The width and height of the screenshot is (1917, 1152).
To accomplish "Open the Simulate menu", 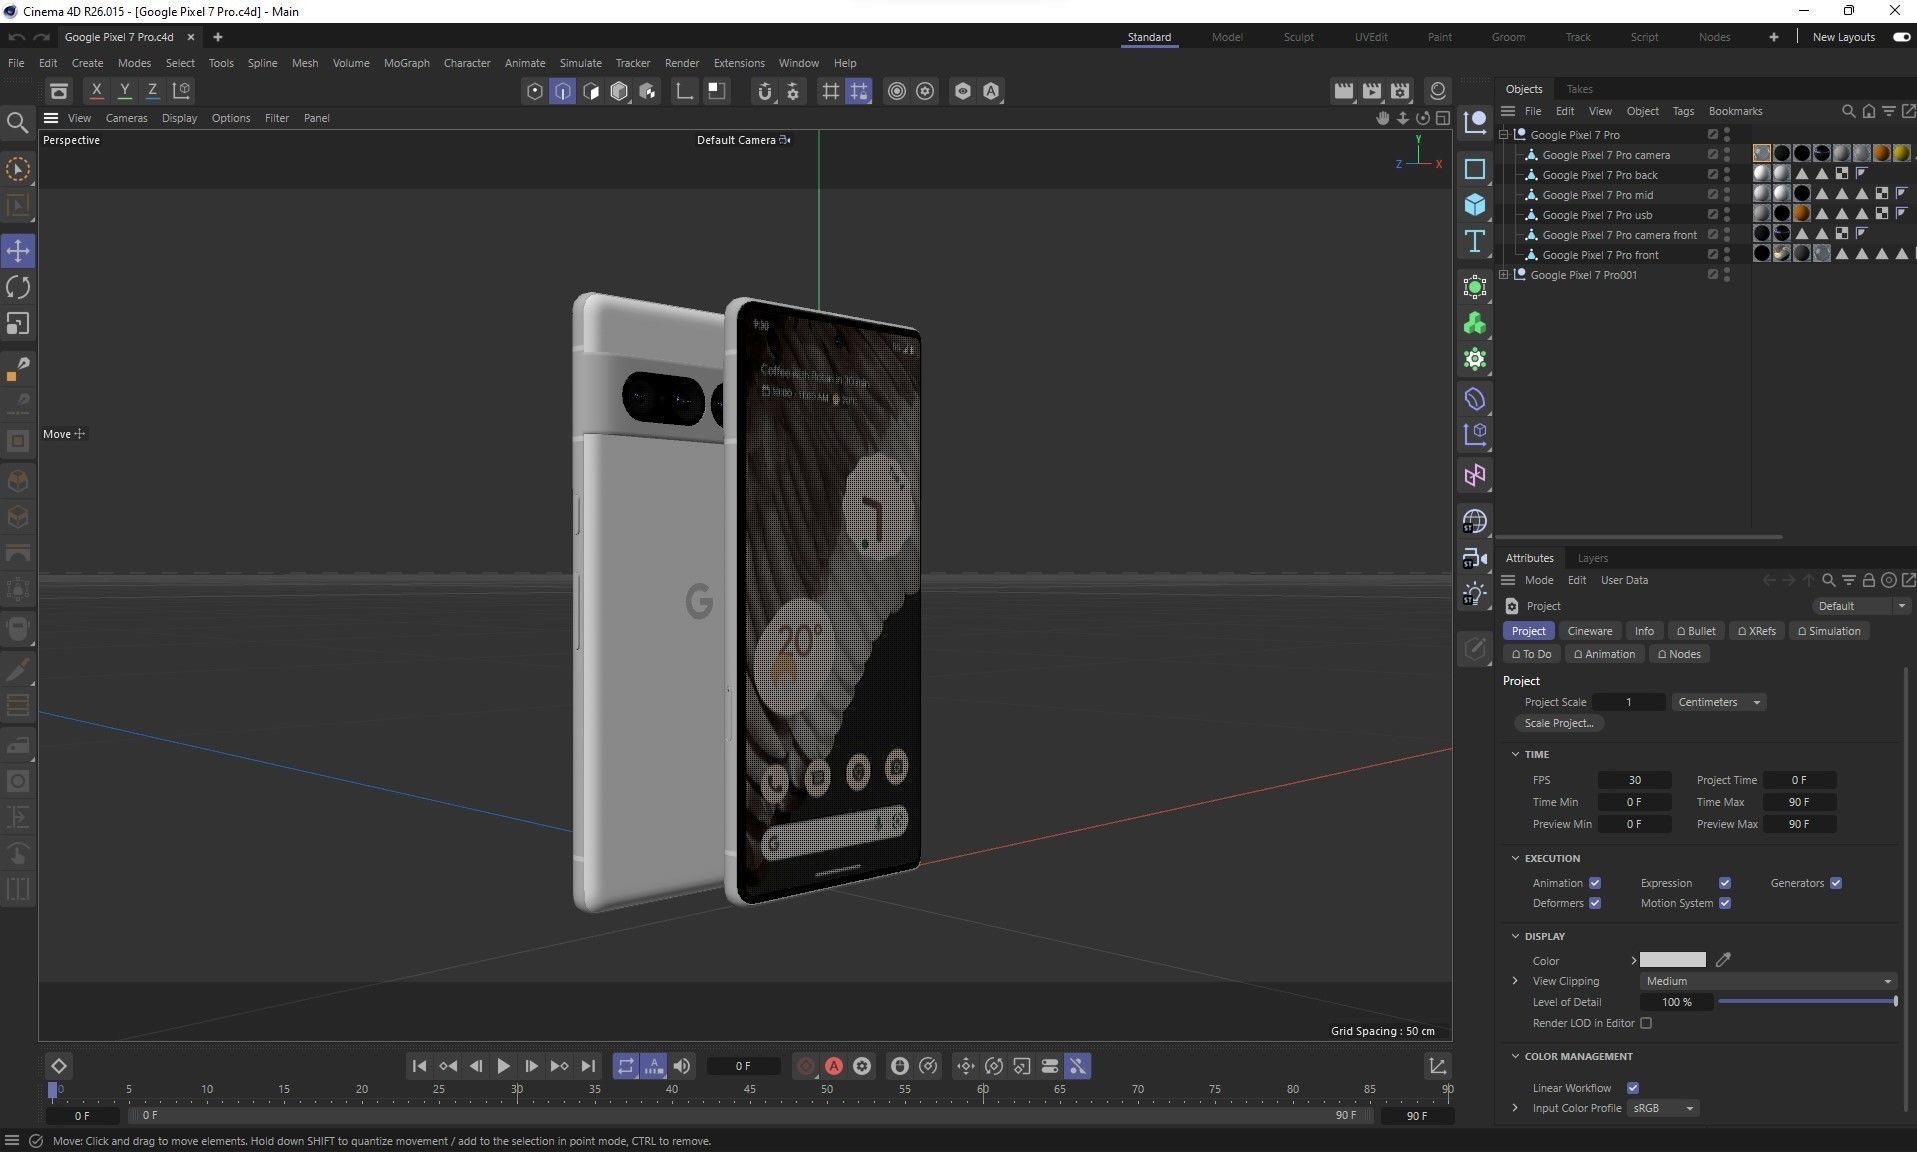I will (x=580, y=63).
